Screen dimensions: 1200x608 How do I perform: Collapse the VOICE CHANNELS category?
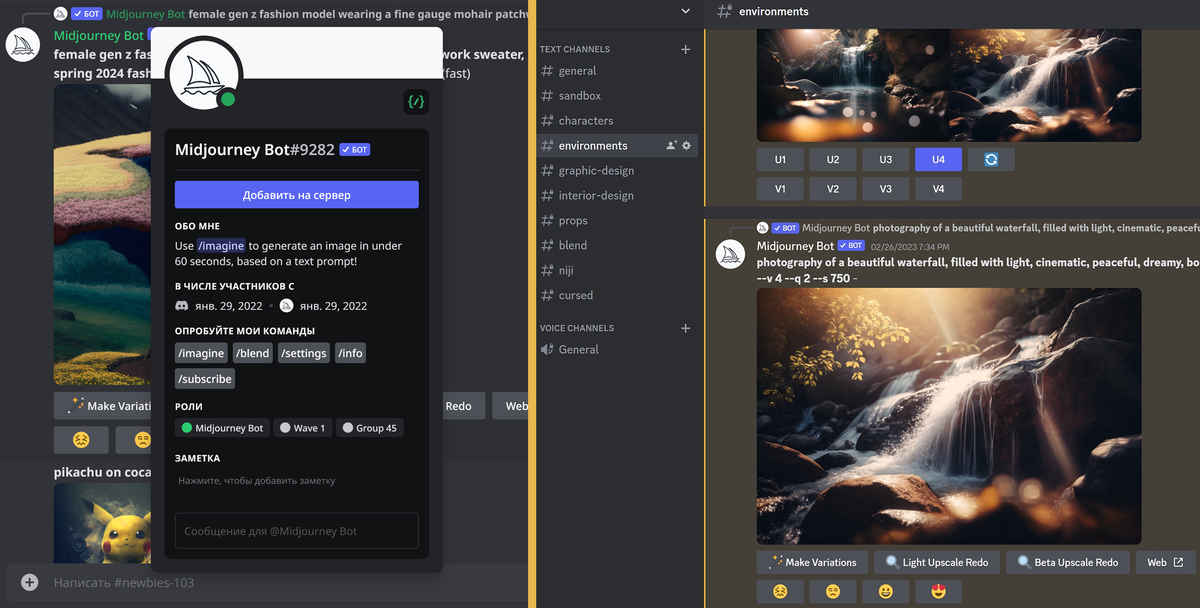pos(576,328)
